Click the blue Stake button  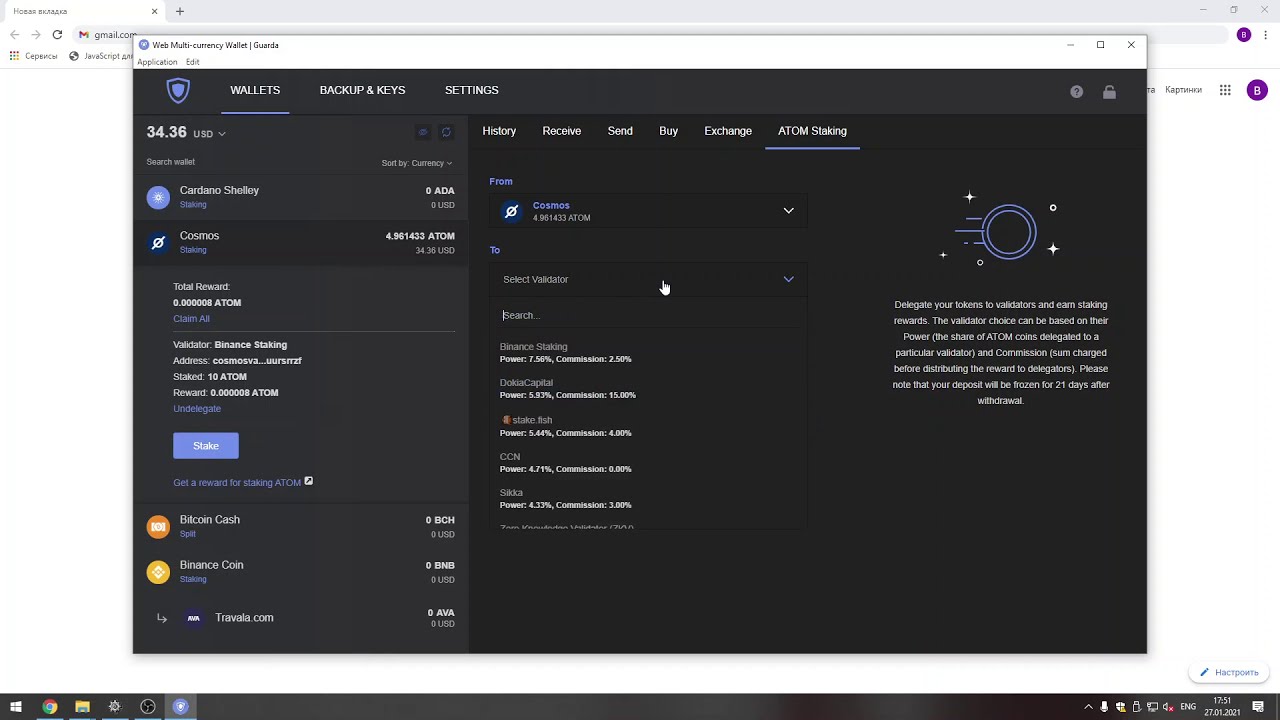tap(206, 446)
